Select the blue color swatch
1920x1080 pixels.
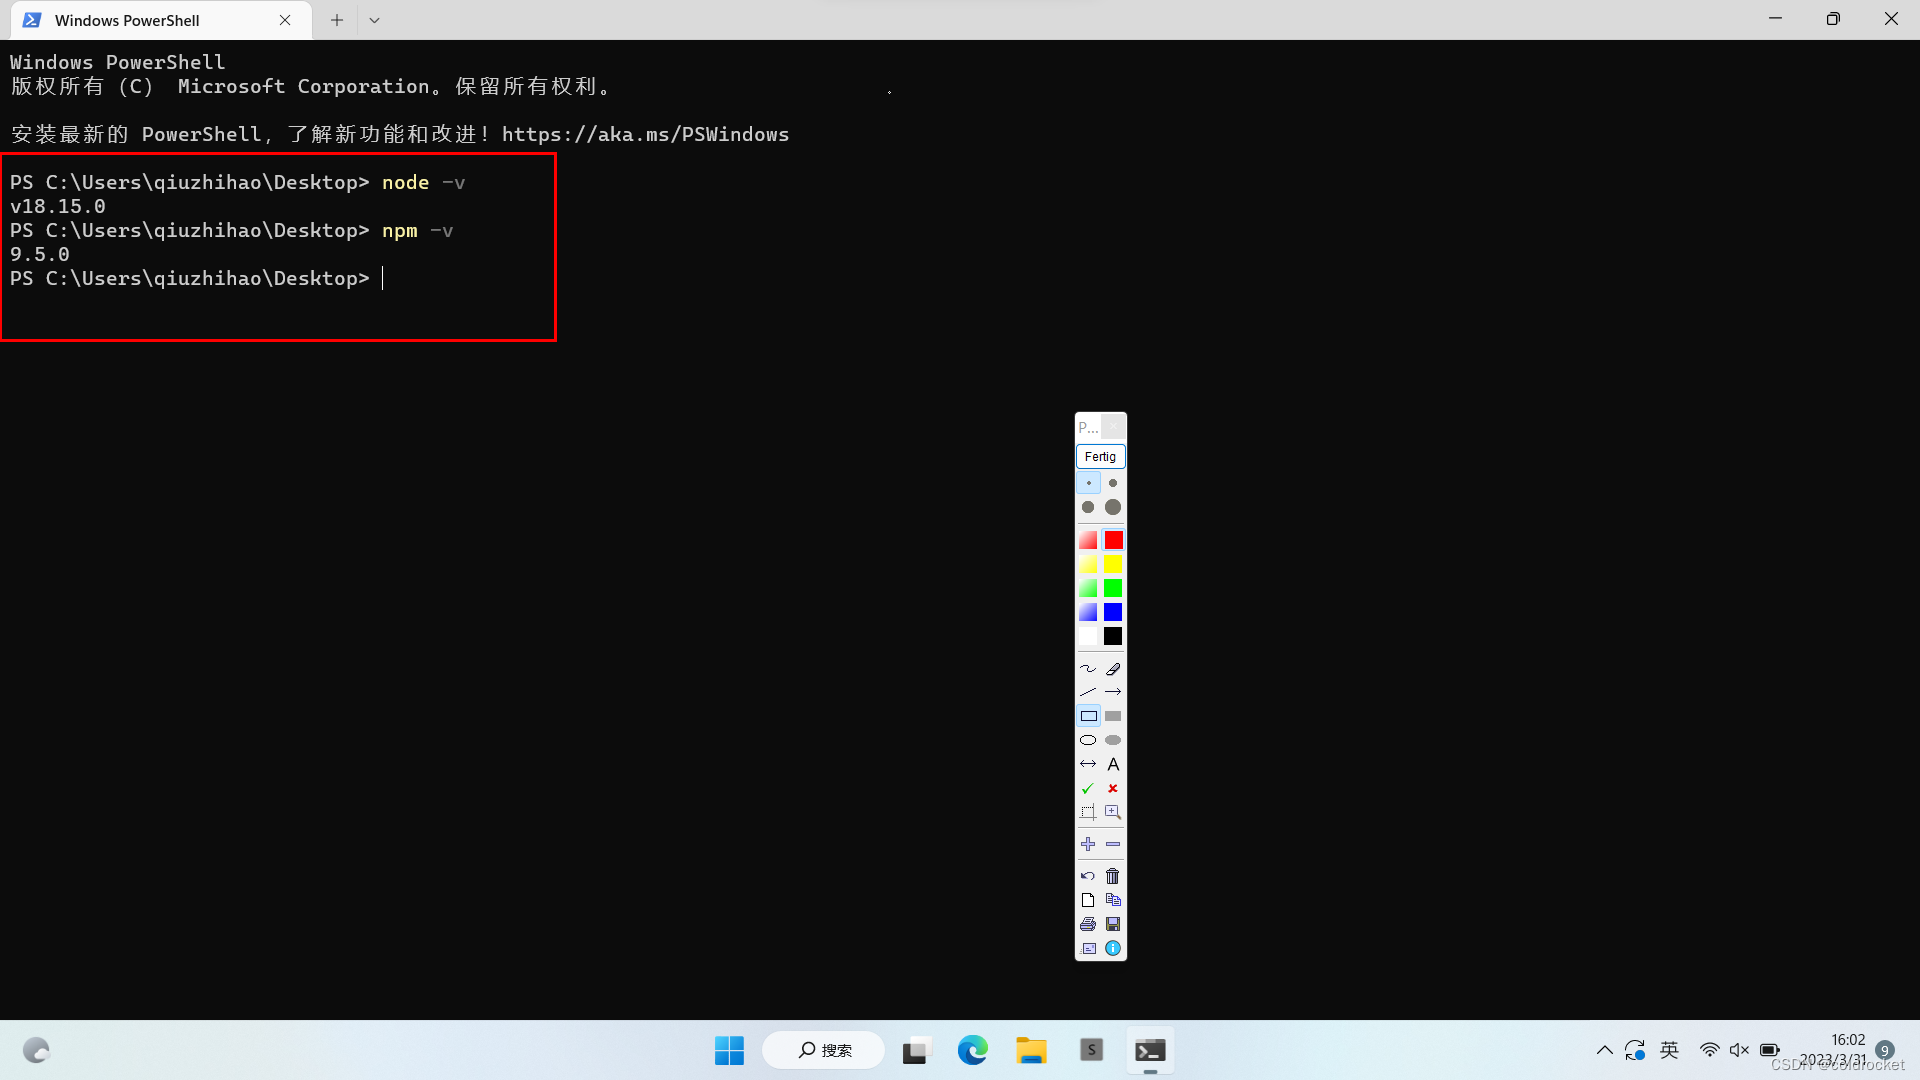[x=1113, y=612]
